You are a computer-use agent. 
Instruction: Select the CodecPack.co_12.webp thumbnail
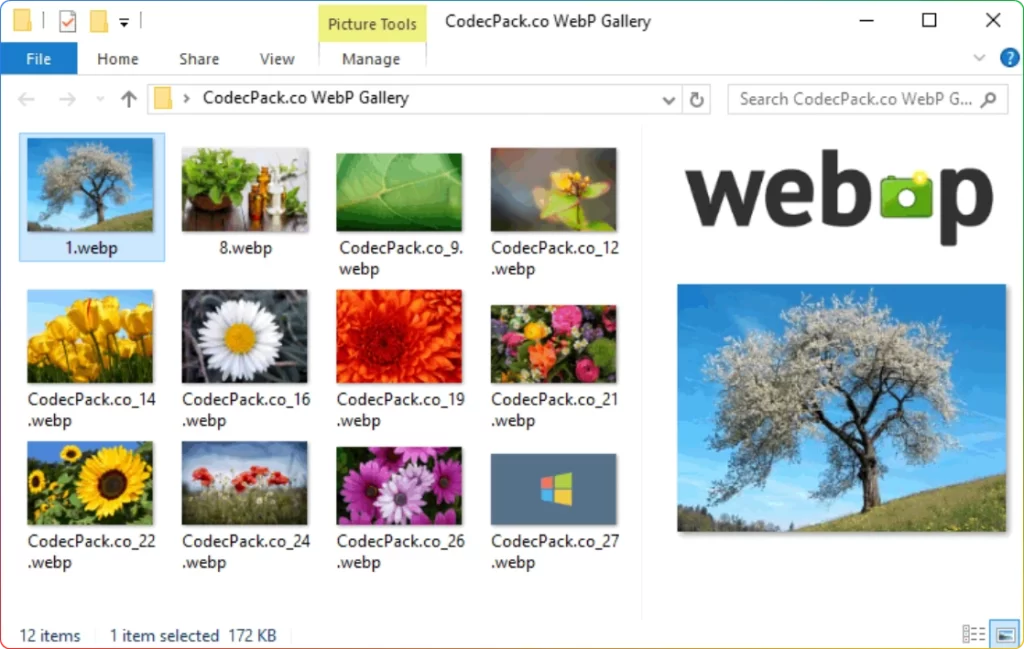tap(554, 189)
